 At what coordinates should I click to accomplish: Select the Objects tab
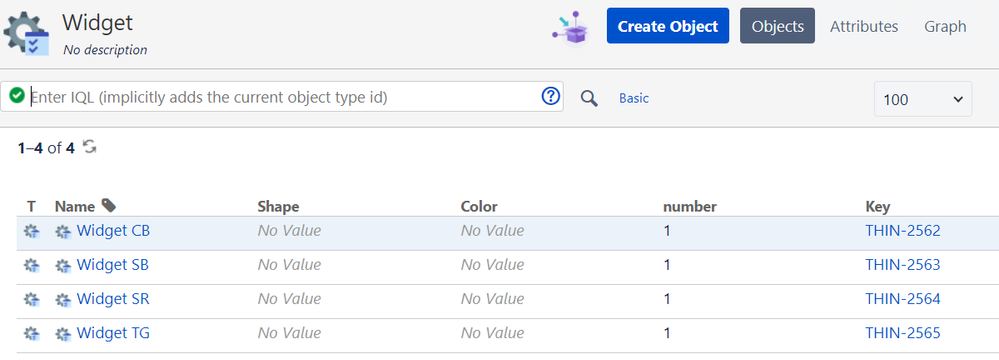pyautogui.click(x=777, y=26)
